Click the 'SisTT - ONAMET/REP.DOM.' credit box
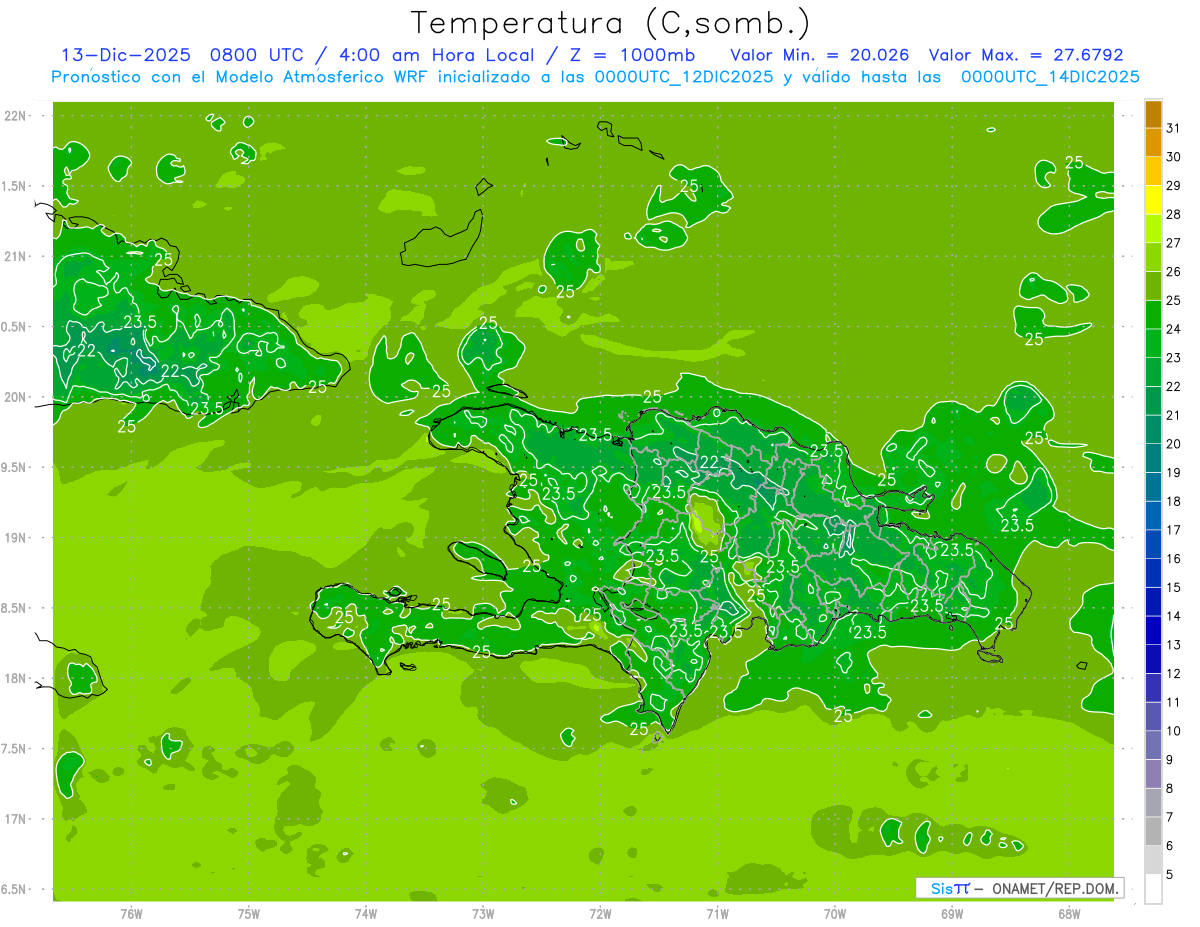The width and height of the screenshot is (1200, 927). point(1019,888)
